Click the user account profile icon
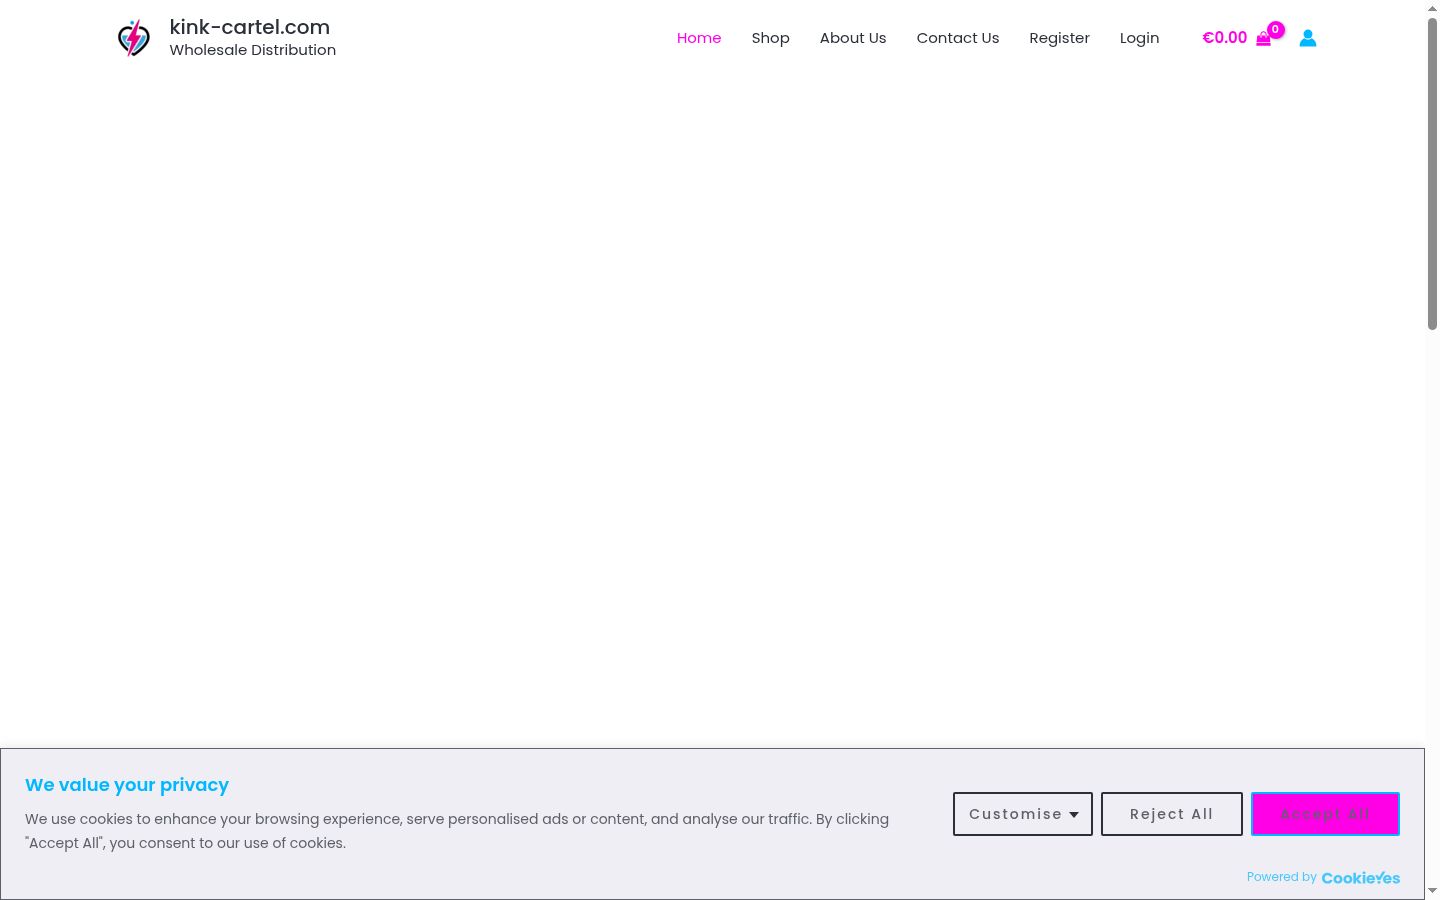Screen dimensions: 1440x900 (x=1308, y=38)
